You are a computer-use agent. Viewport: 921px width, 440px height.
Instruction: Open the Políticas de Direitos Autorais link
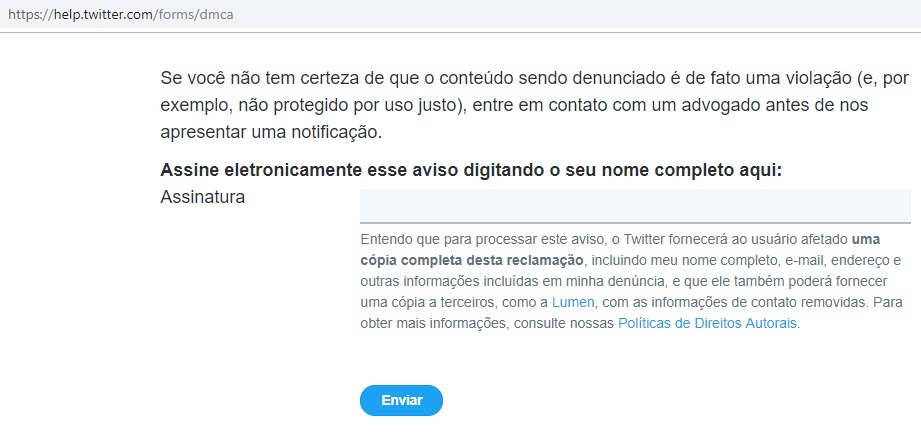tap(709, 324)
